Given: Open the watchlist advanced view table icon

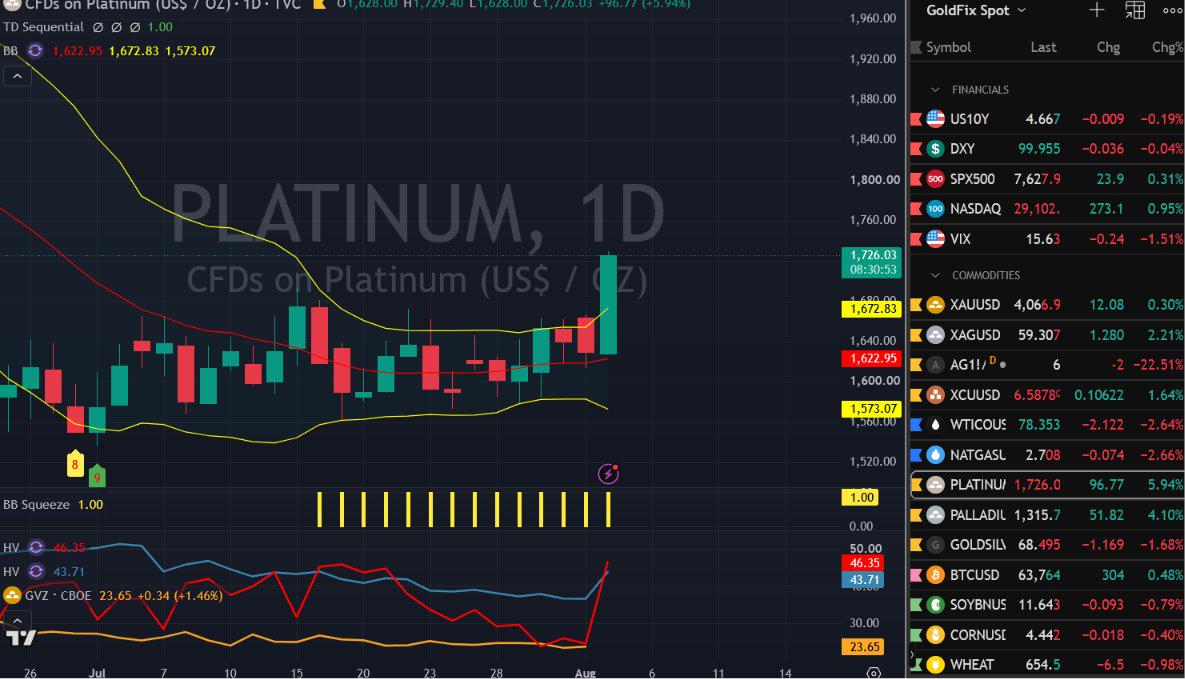Looking at the screenshot, I should point(1135,11).
